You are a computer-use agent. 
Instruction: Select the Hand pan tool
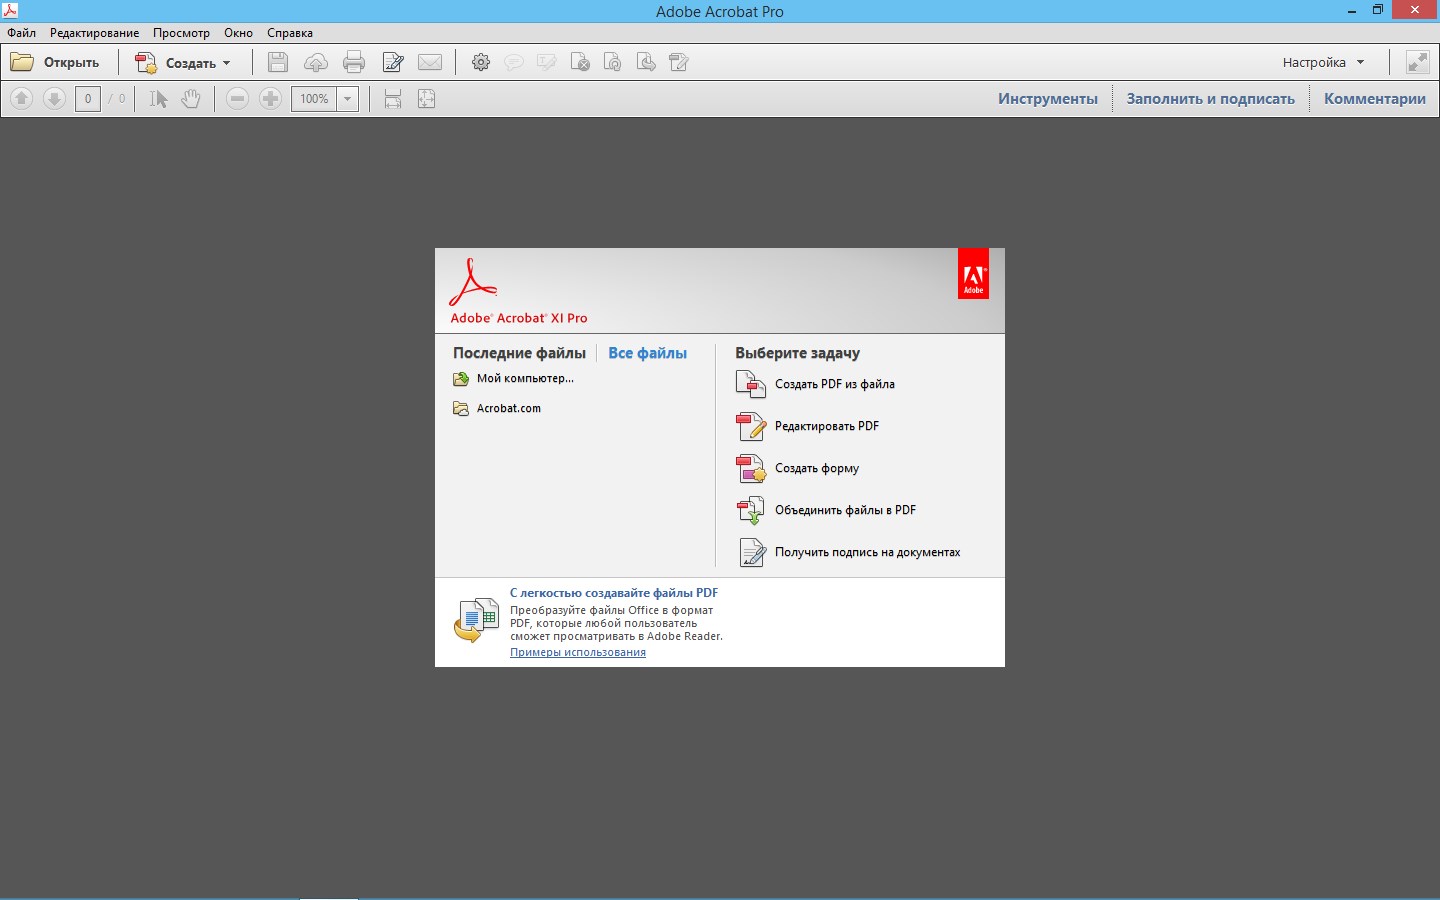click(x=191, y=98)
